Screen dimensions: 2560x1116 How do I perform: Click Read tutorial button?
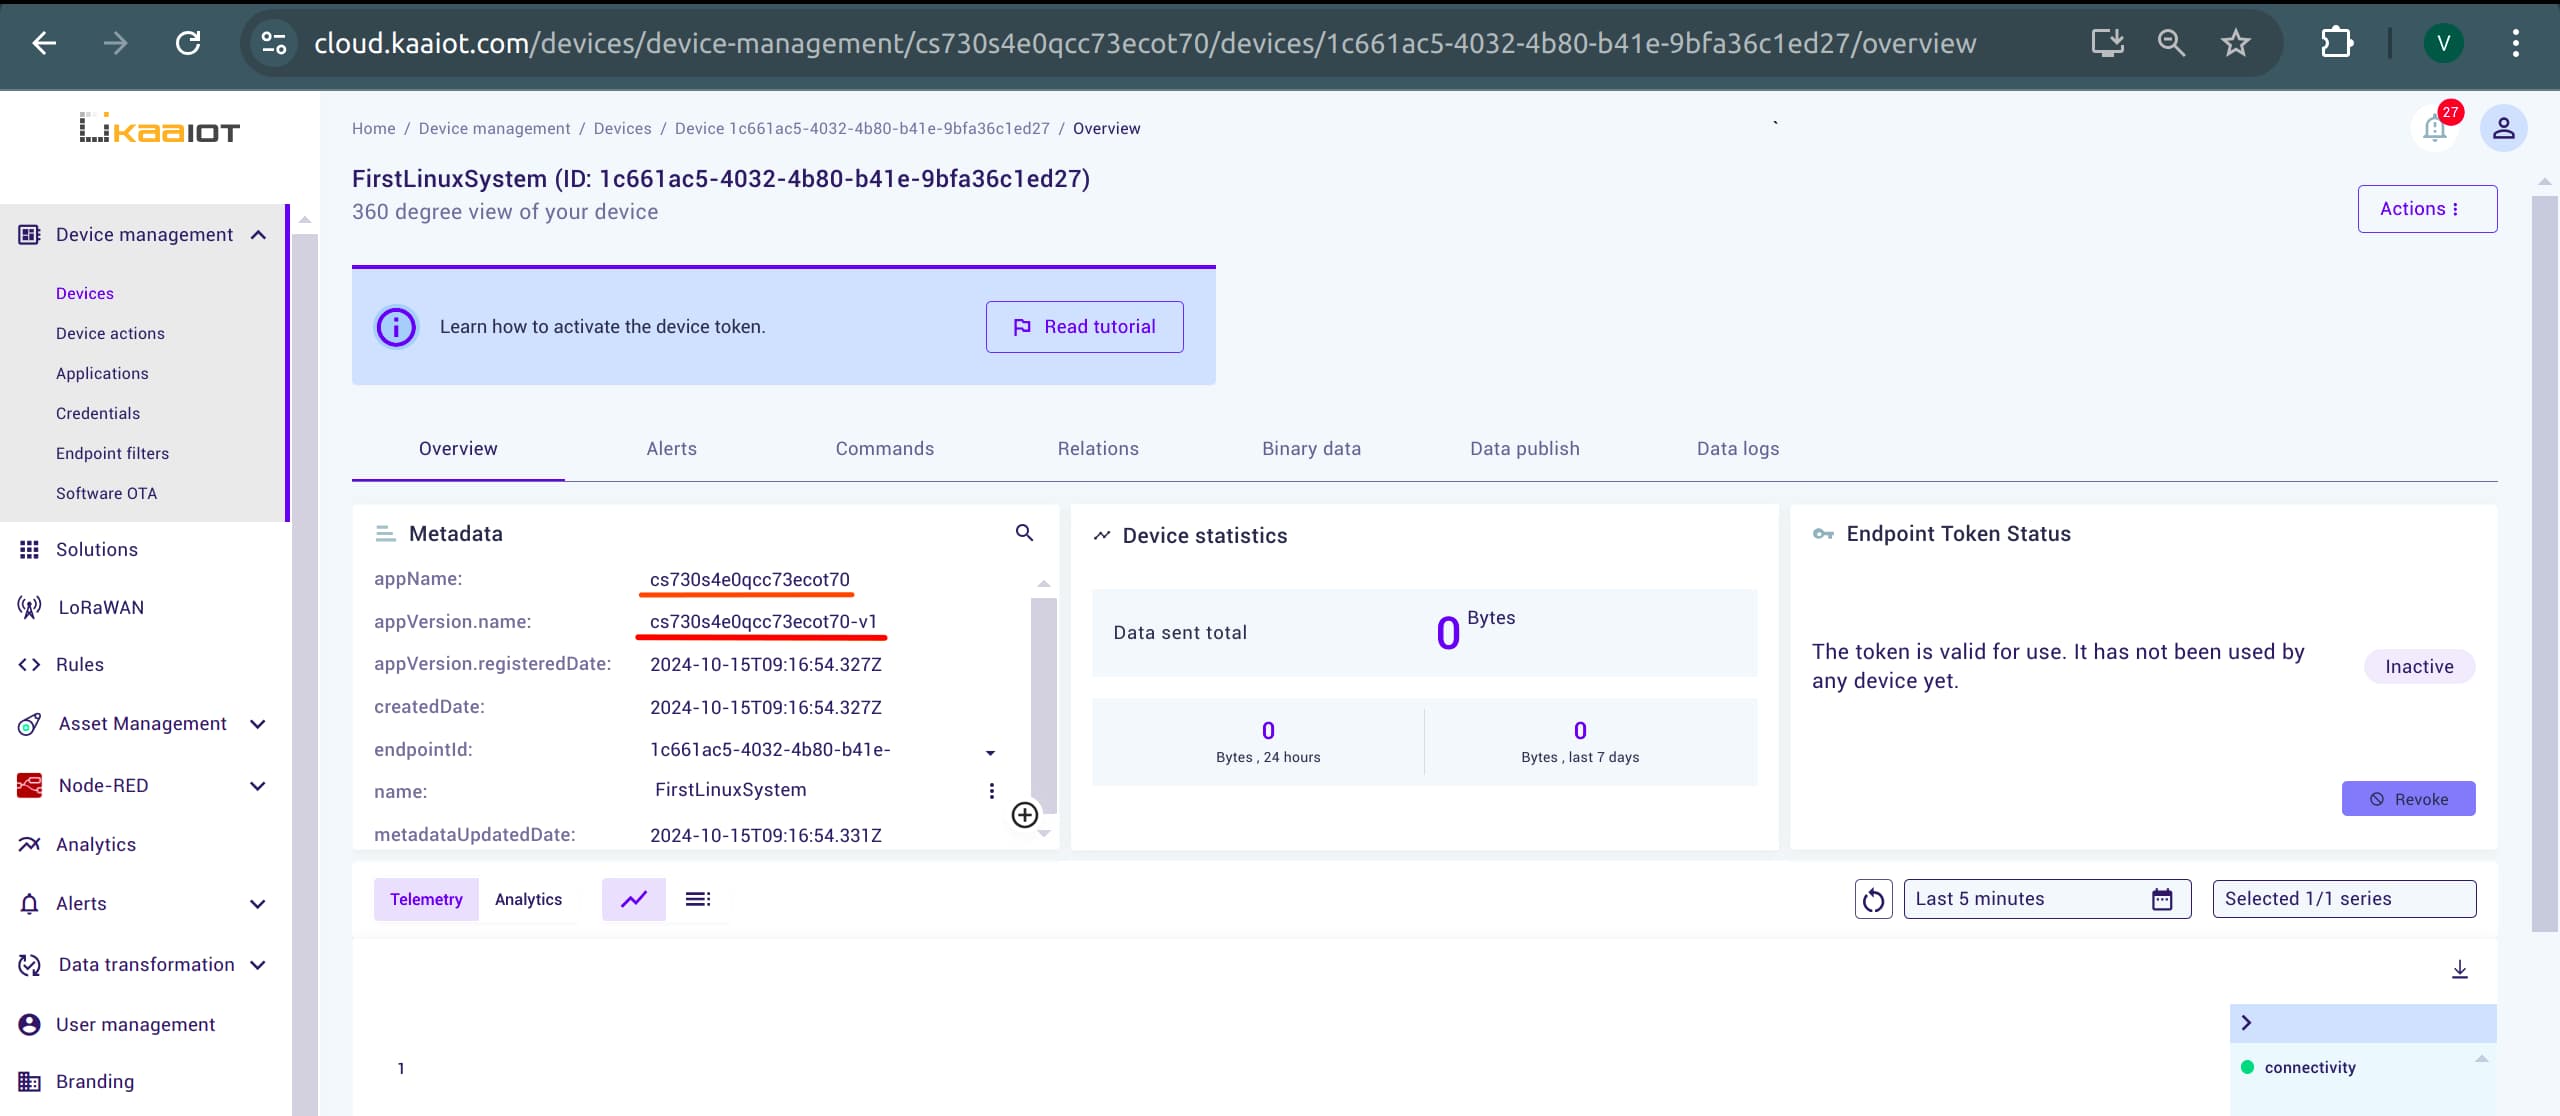click(1084, 327)
